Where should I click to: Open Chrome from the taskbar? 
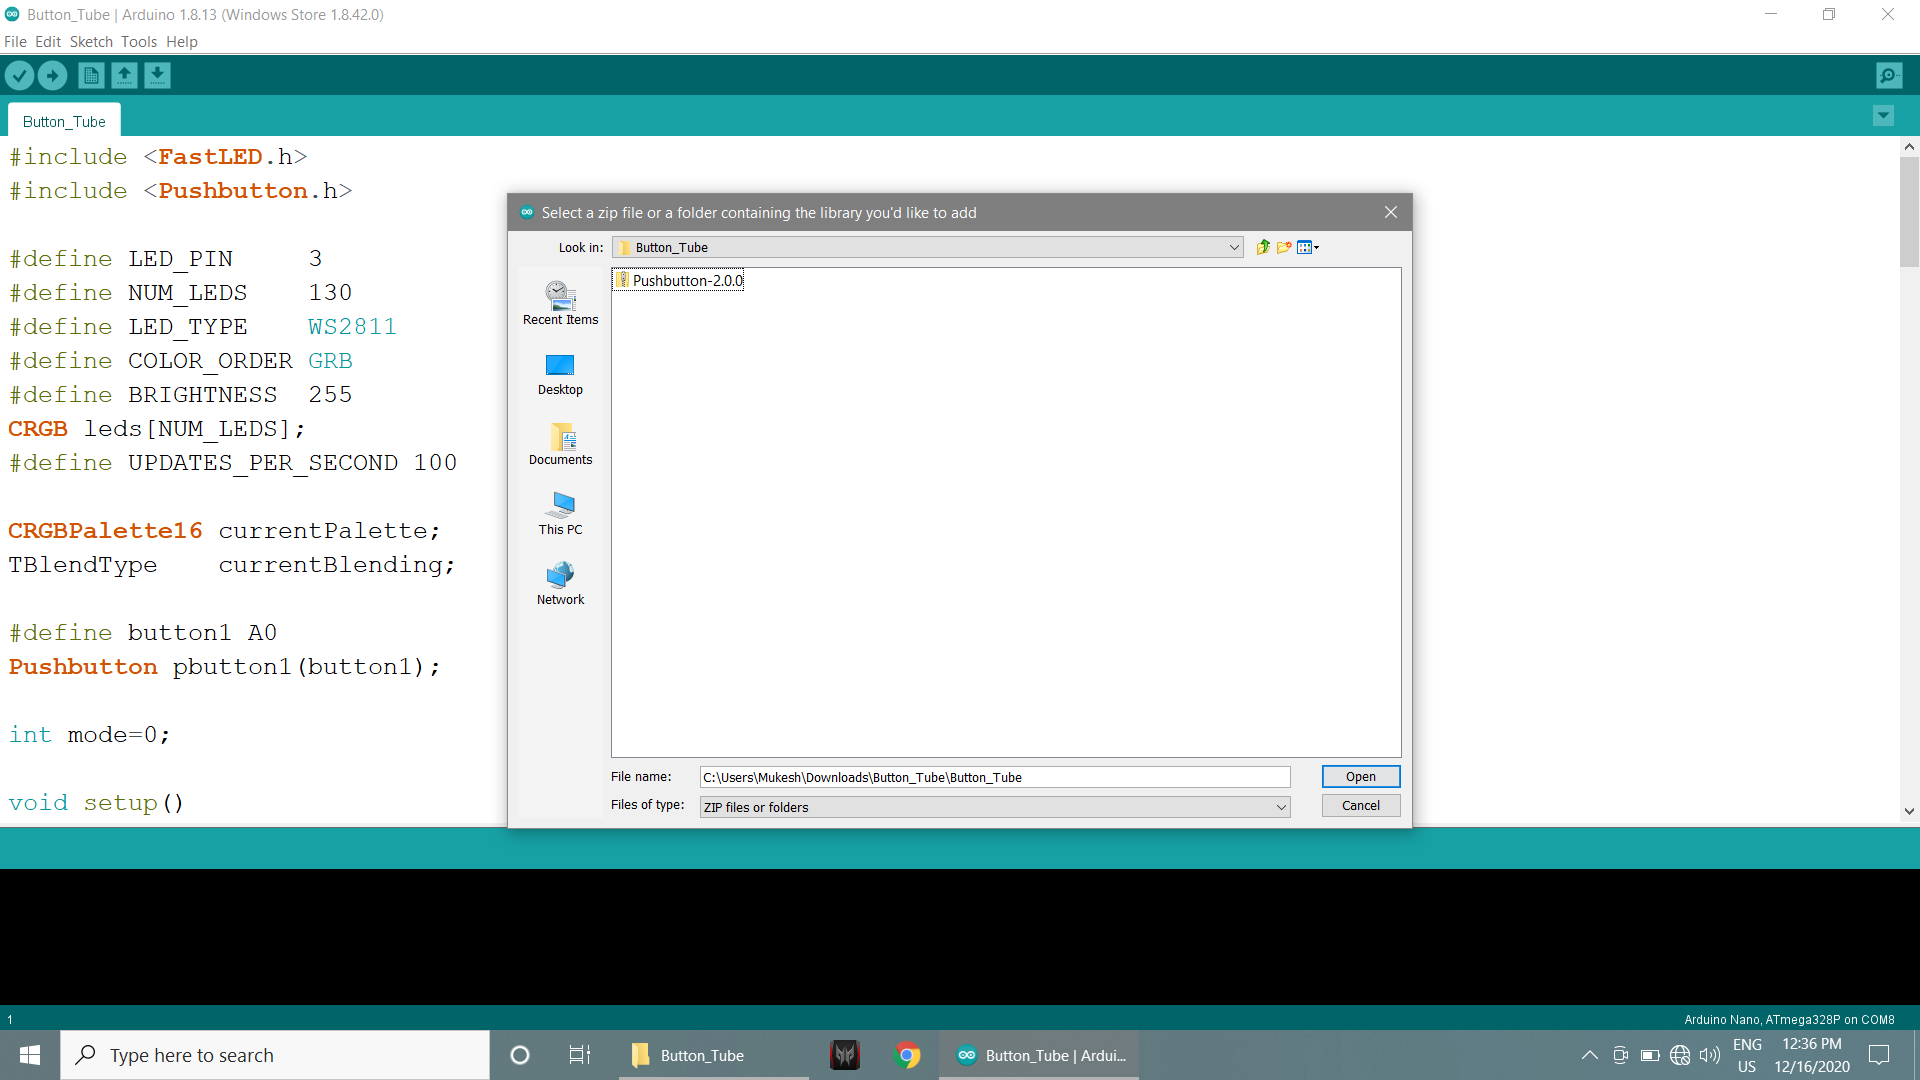pos(908,1055)
